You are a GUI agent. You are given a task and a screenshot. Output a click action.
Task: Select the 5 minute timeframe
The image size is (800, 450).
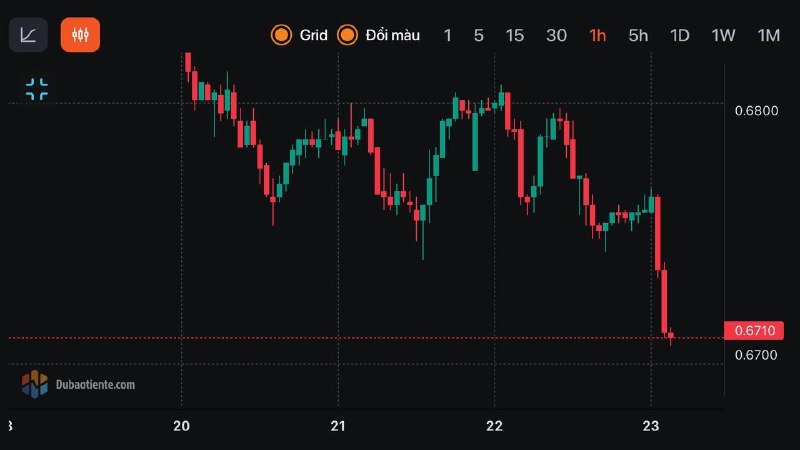pyautogui.click(x=479, y=36)
